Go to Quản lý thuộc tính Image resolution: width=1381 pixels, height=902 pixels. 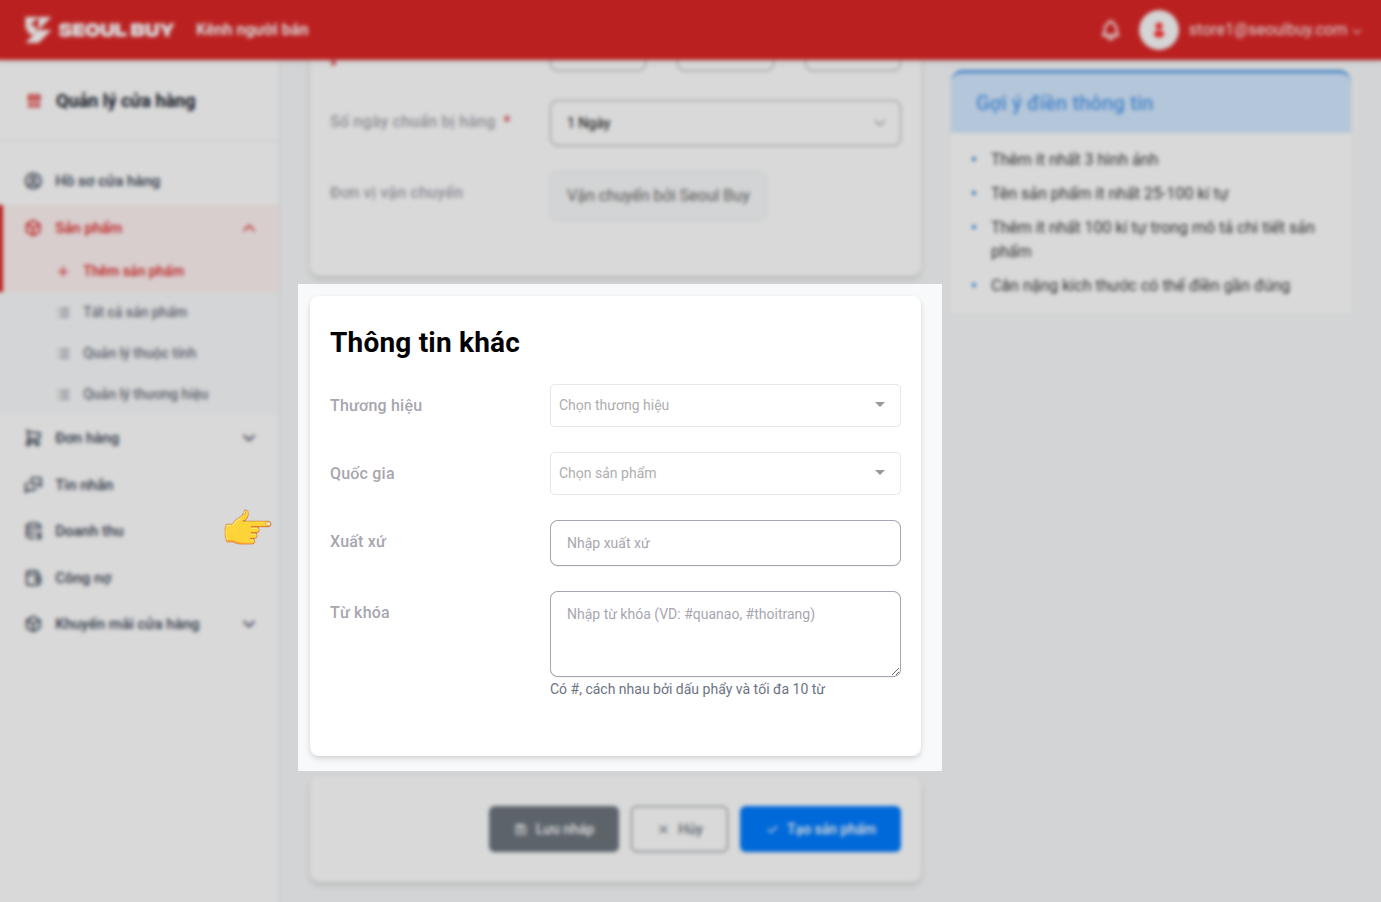click(x=139, y=353)
